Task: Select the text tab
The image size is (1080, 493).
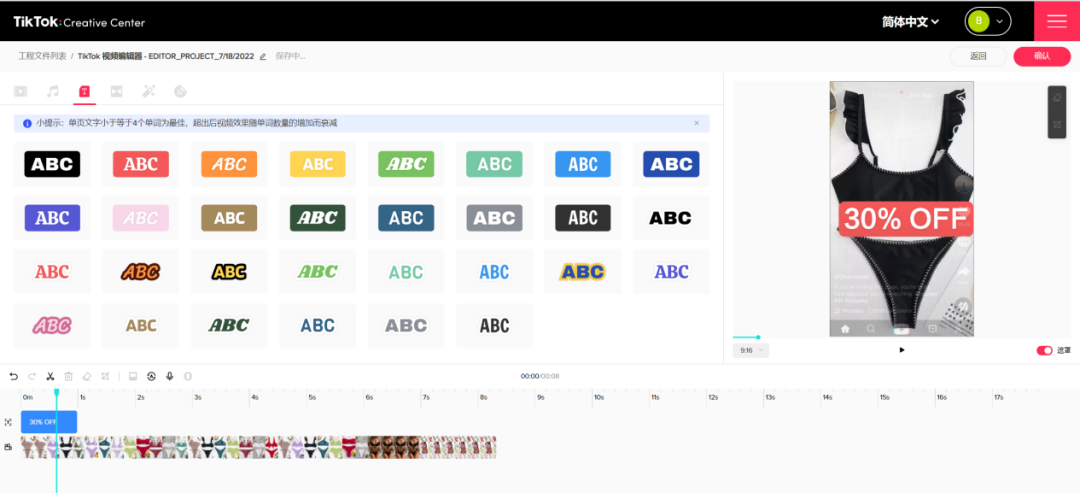Action: 85,92
